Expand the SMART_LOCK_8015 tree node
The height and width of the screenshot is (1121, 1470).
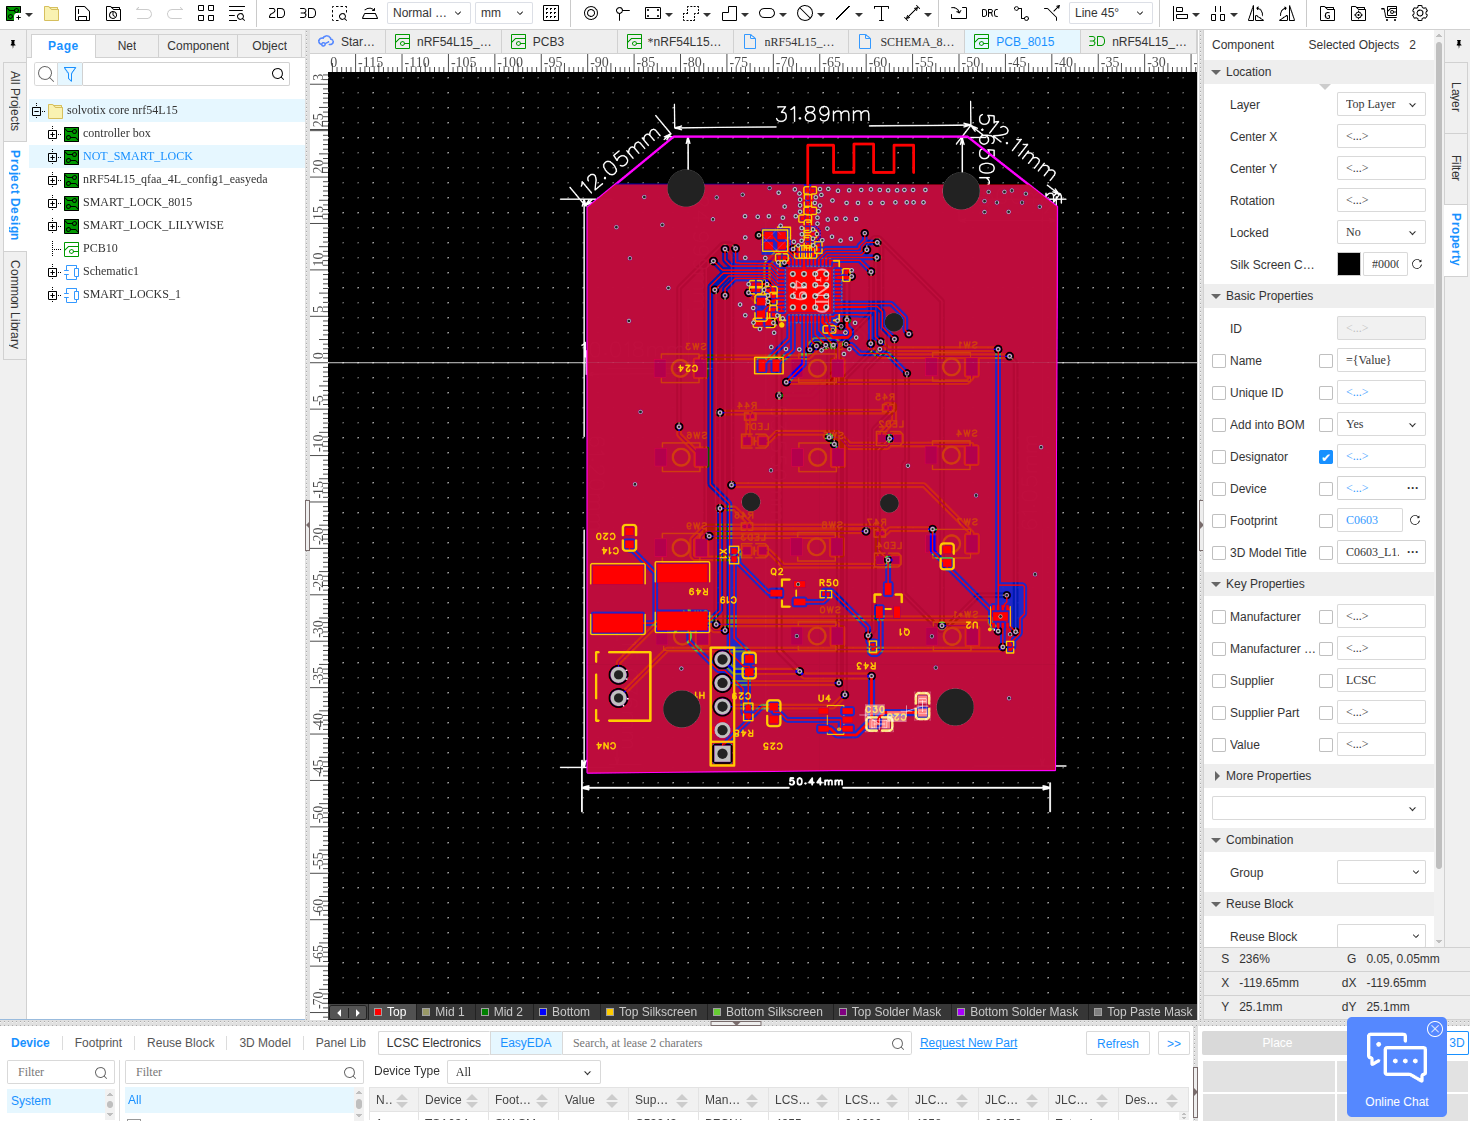[53, 202]
